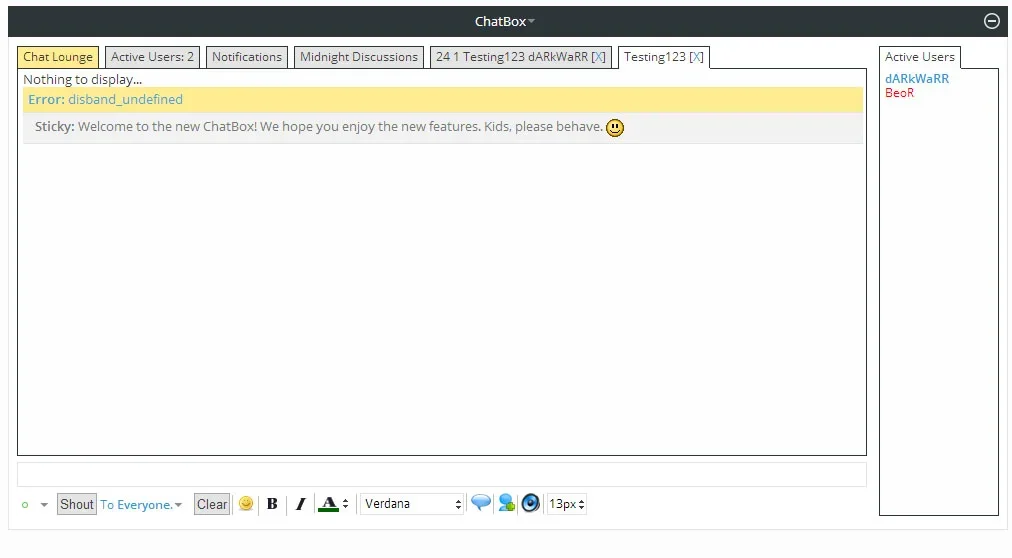
Task: Open the To Everyone recipient dropdown
Action: point(141,505)
